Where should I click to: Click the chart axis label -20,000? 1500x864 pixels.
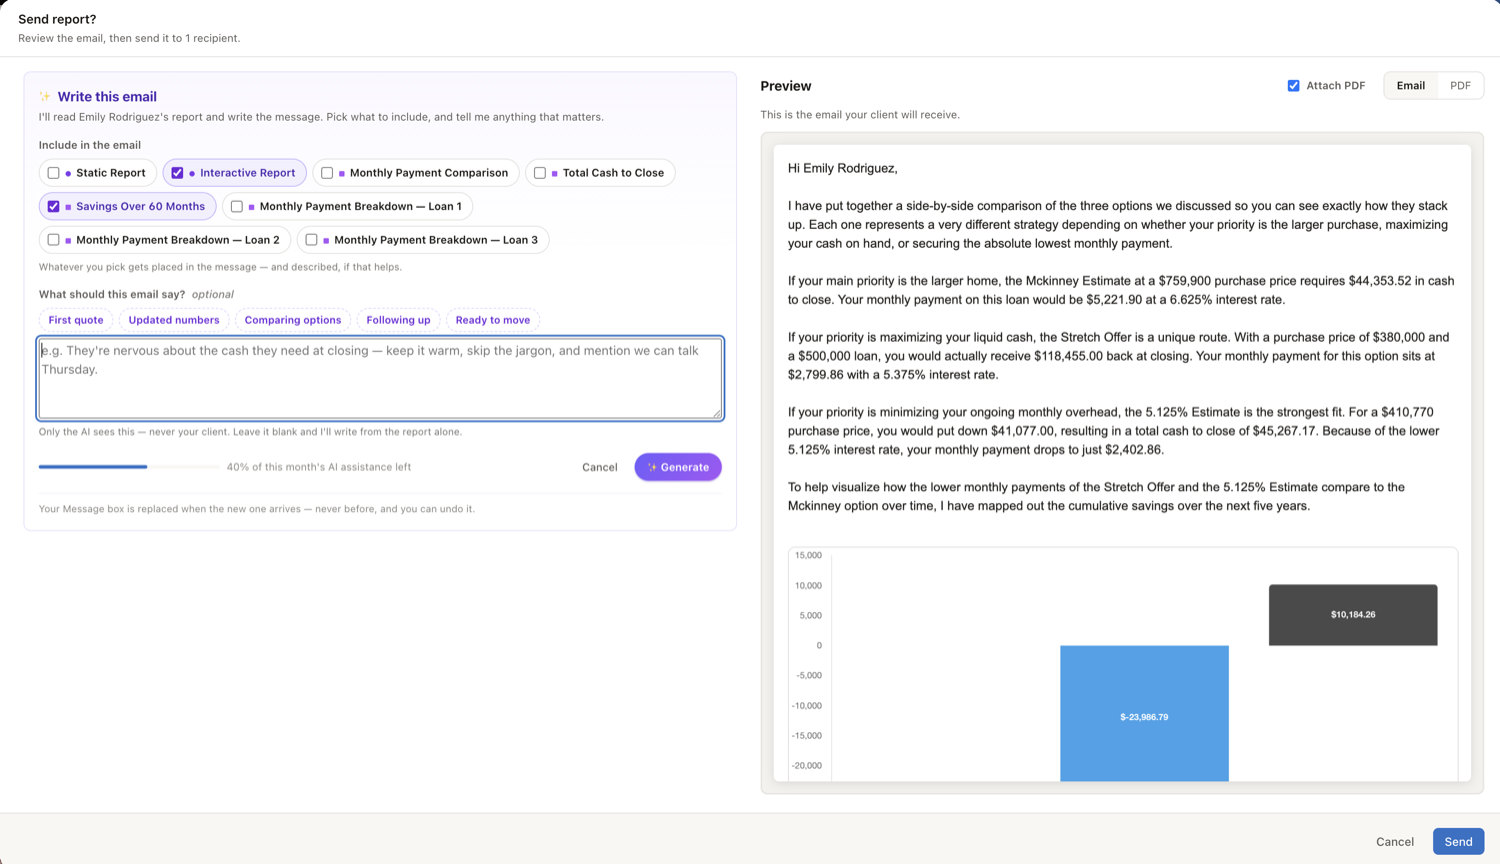pos(806,766)
